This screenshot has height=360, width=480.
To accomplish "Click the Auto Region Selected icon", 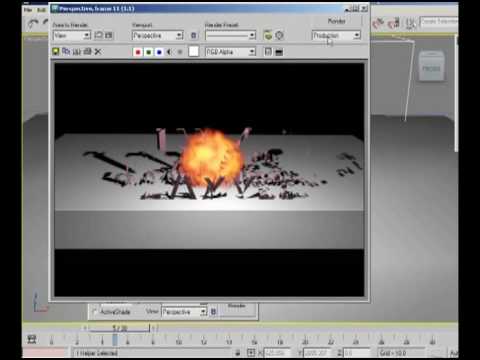I will tap(109, 35).
